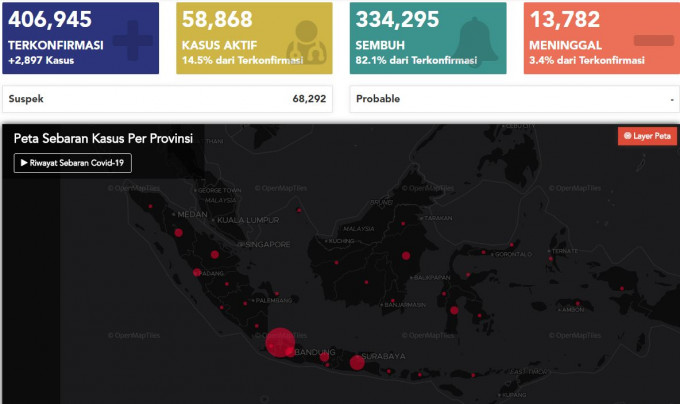Click the bell icon on Sembuh card
Viewport: 680px width, 404px height.
(x=475, y=40)
